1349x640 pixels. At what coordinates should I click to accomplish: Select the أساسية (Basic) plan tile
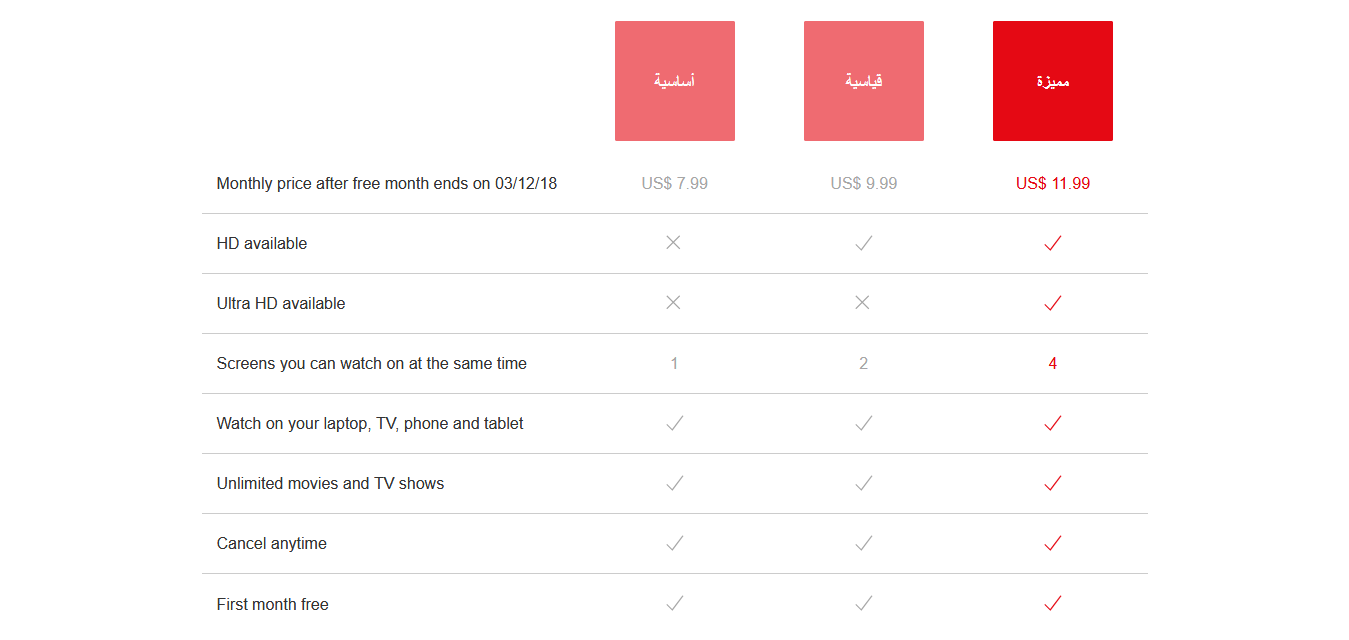tap(674, 81)
